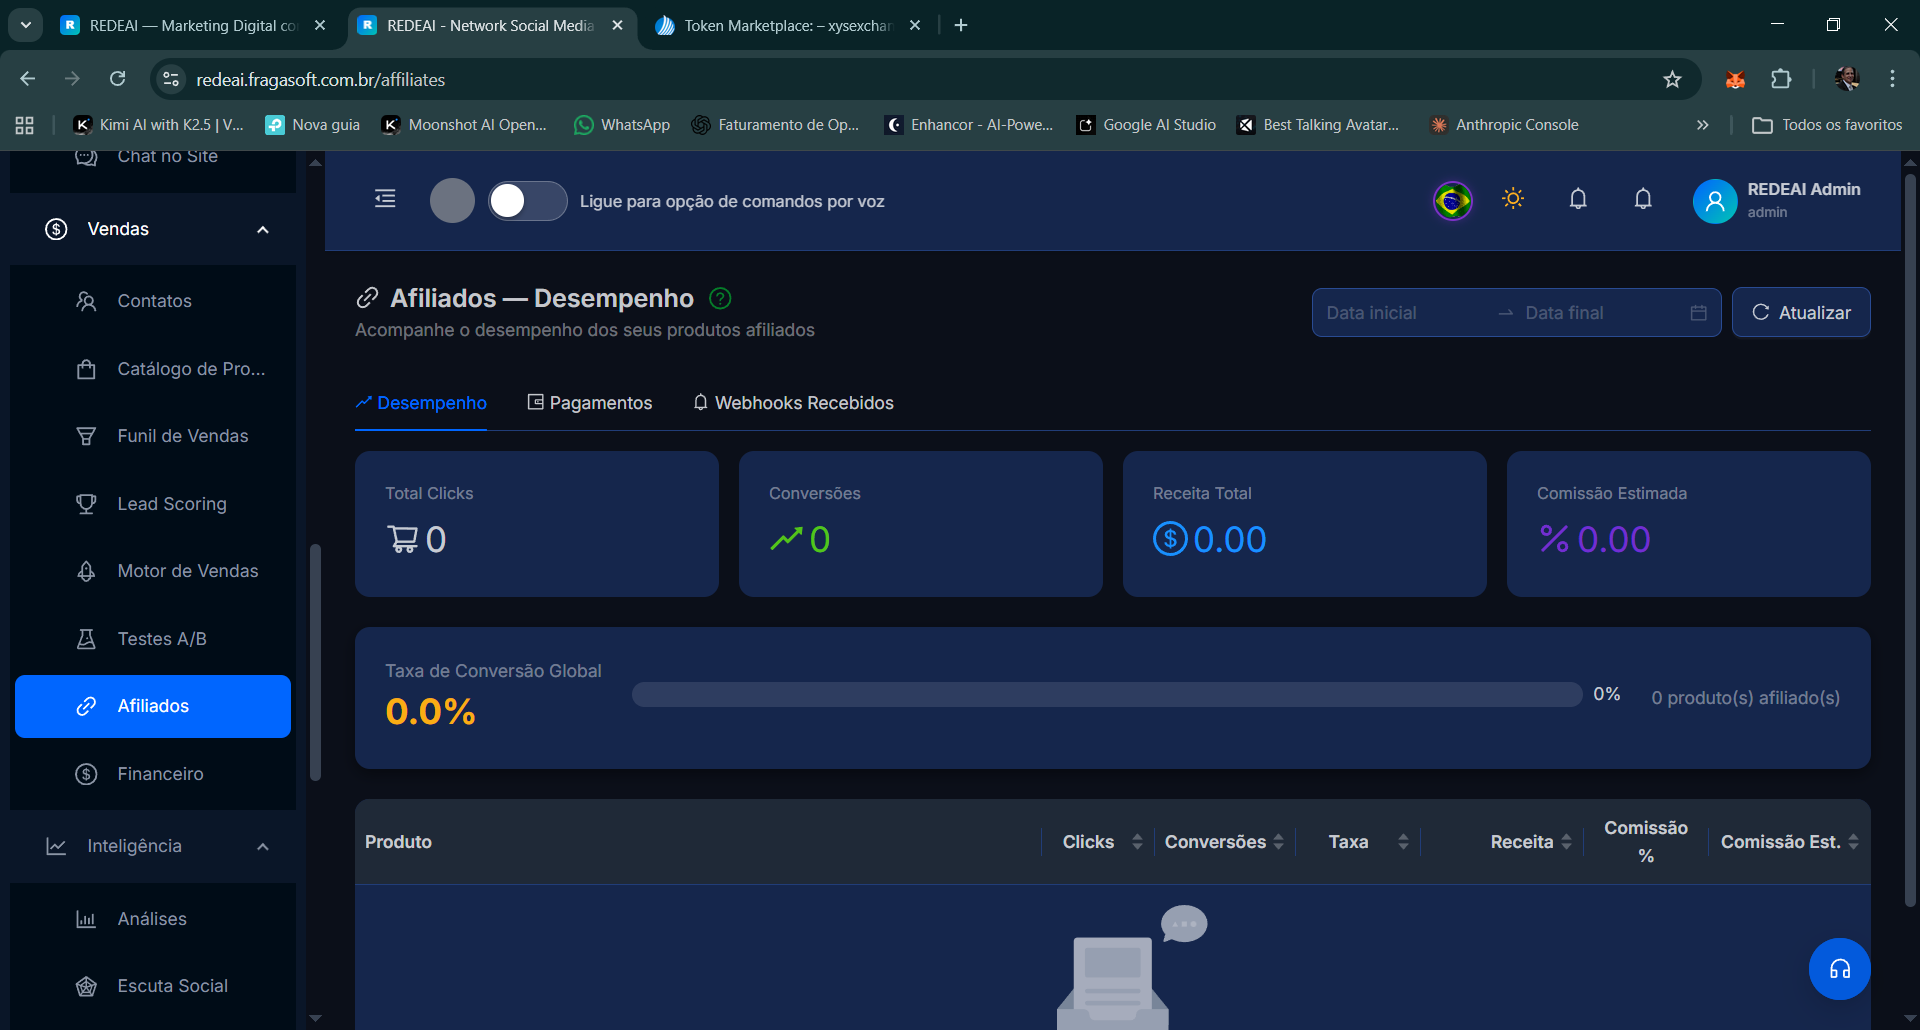
Task: Click the Comissão % column header
Action: coord(1646,842)
